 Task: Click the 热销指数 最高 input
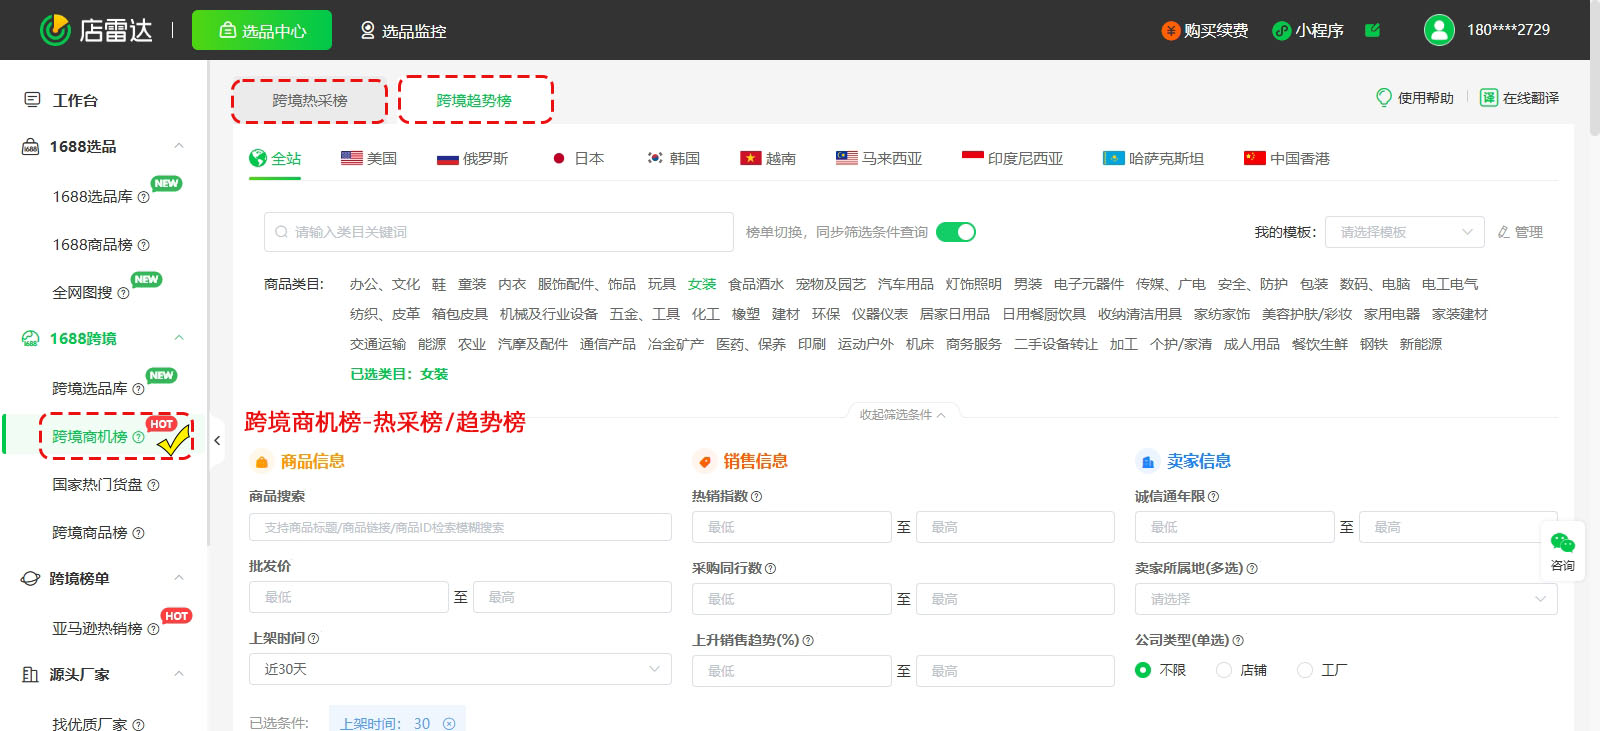coord(1015,527)
